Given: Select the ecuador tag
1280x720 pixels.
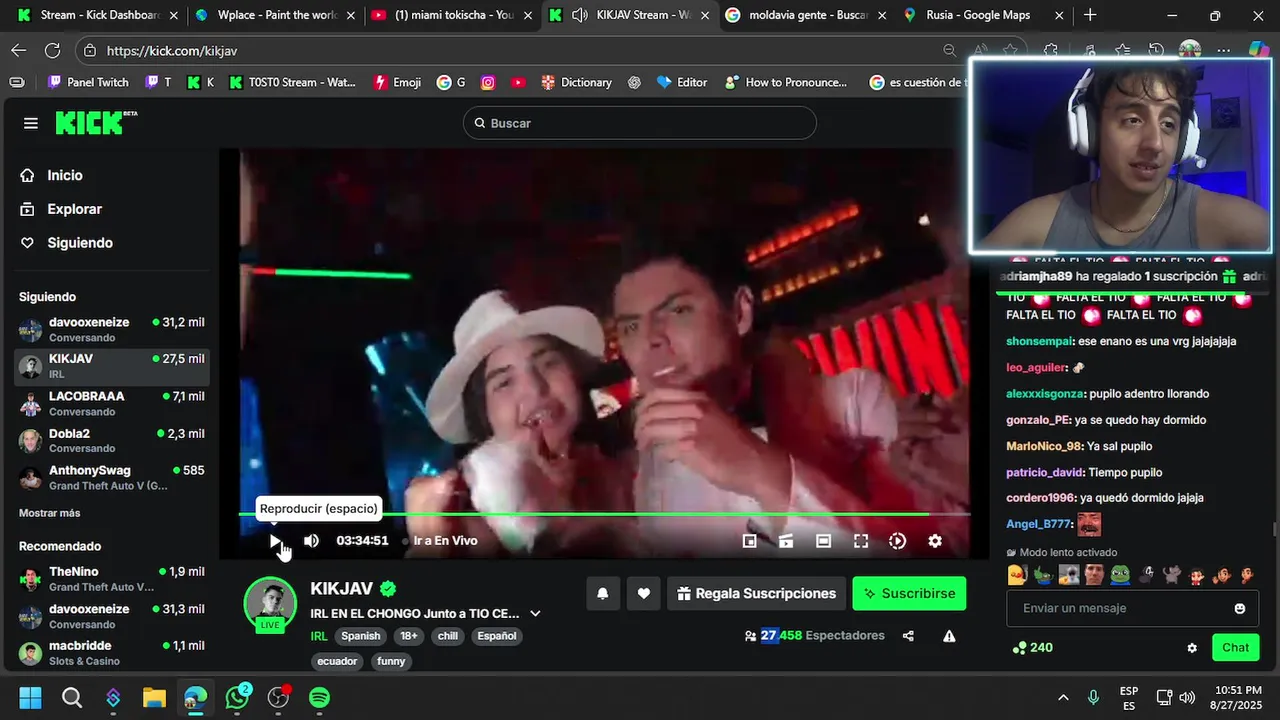Looking at the screenshot, I should point(337,661).
